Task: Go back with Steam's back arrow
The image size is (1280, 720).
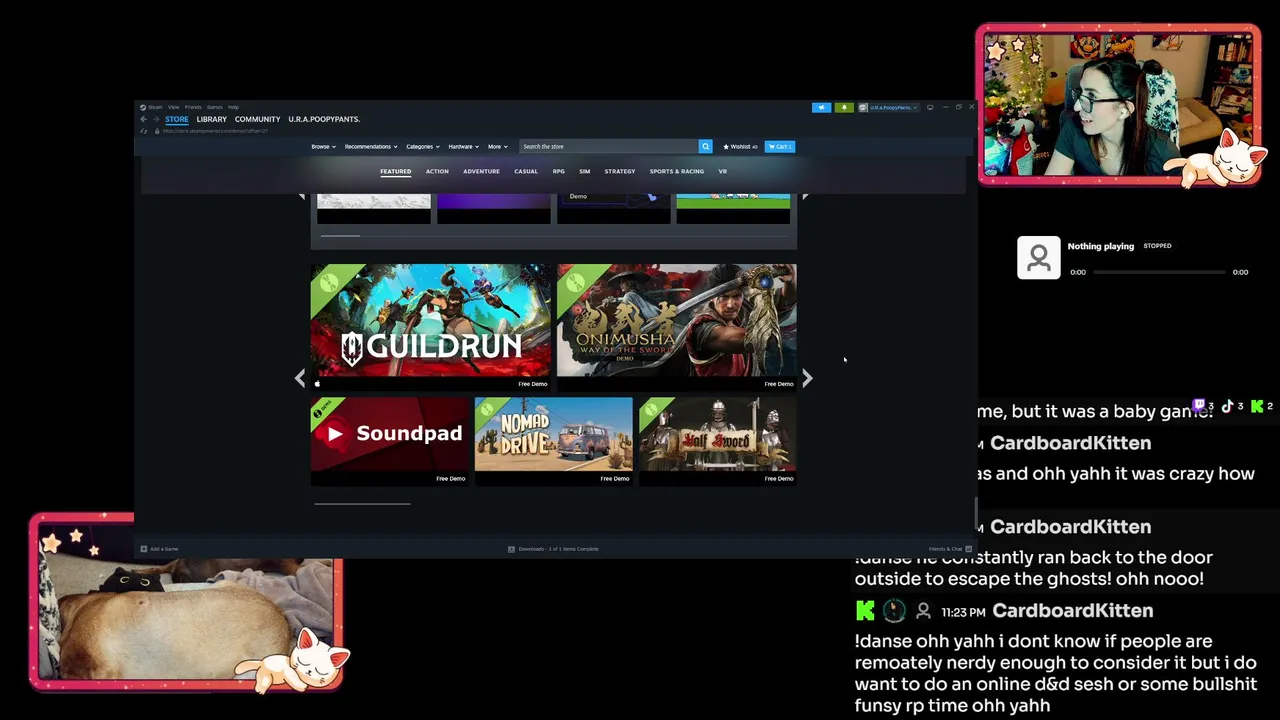Action: tap(143, 119)
